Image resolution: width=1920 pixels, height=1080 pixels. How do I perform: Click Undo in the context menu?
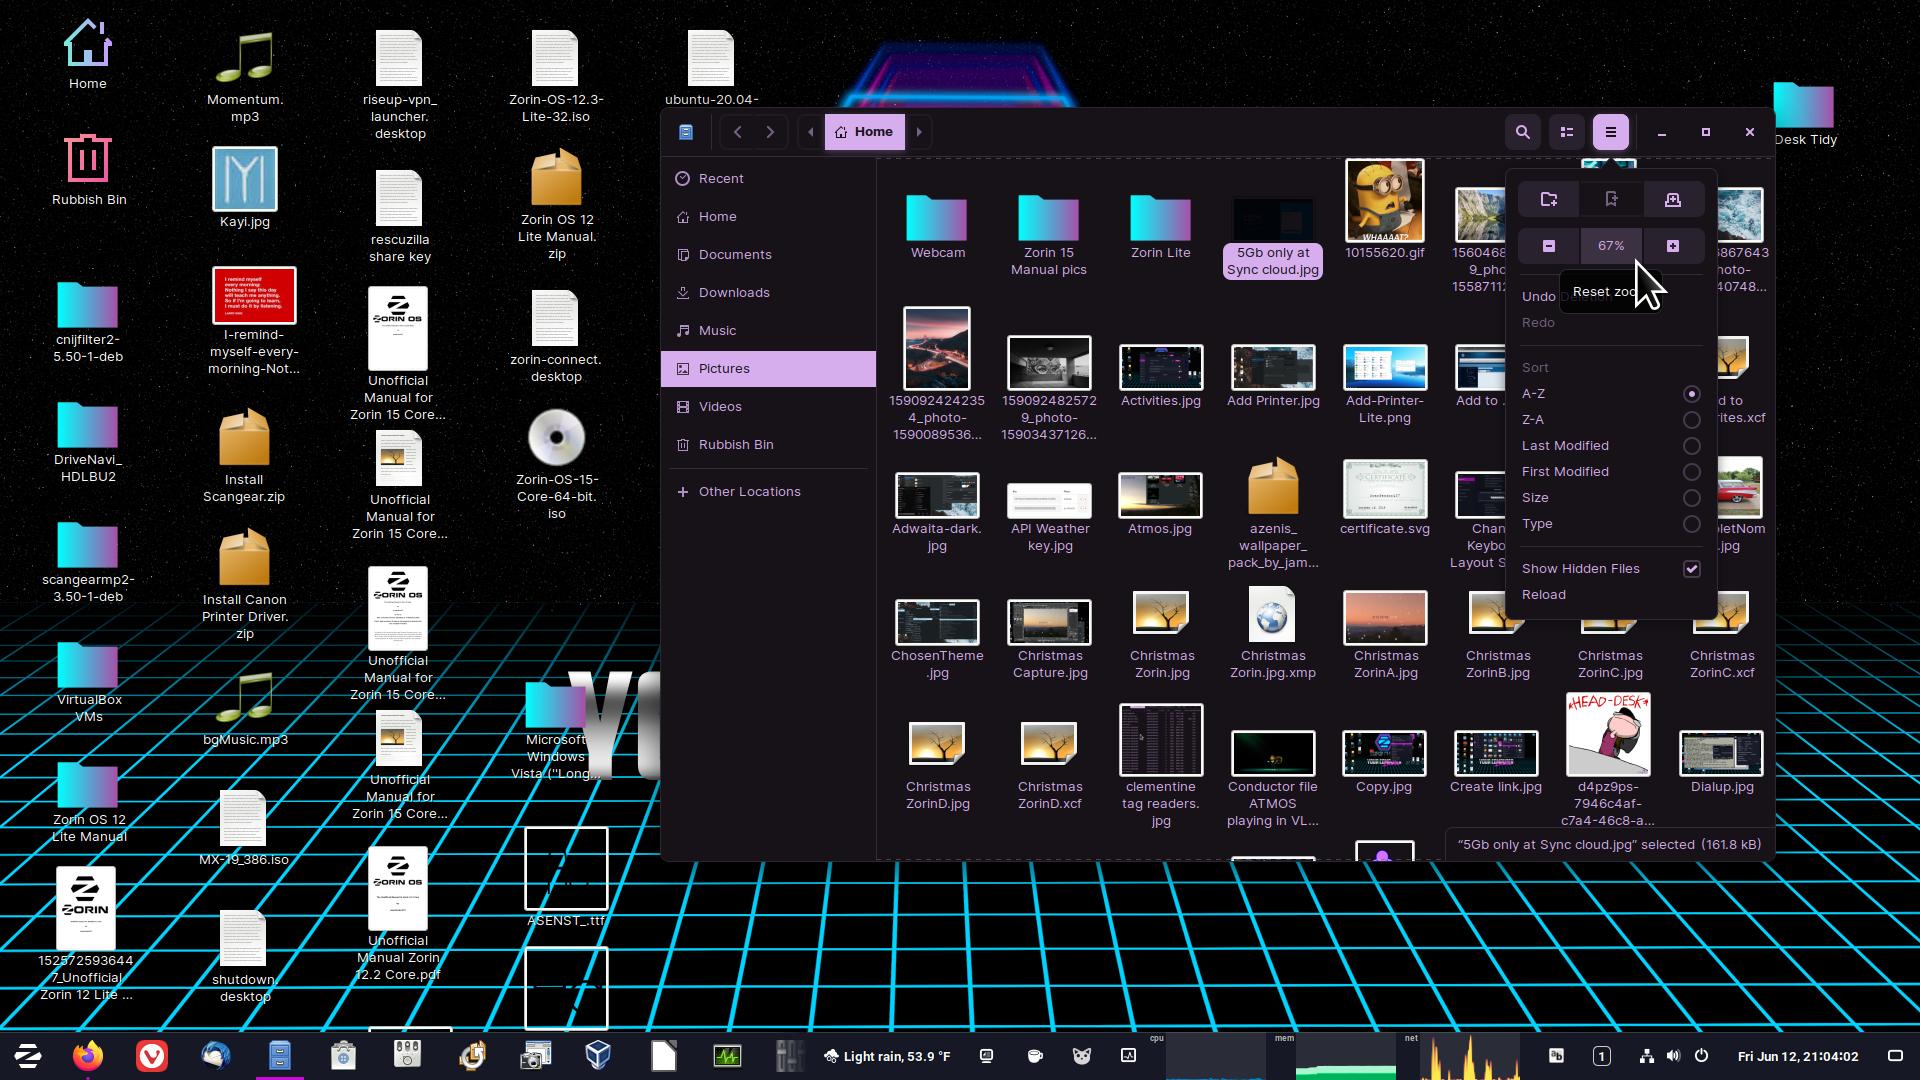click(x=1539, y=295)
